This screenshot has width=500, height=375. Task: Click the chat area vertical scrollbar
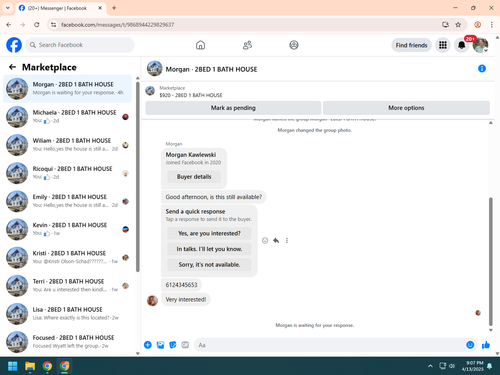pos(490,262)
